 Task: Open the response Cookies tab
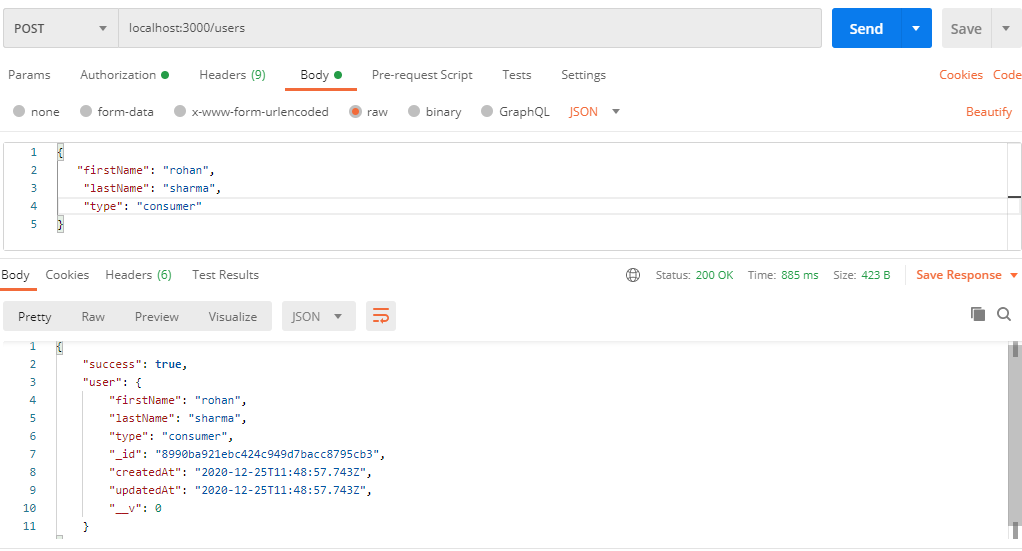coord(67,275)
